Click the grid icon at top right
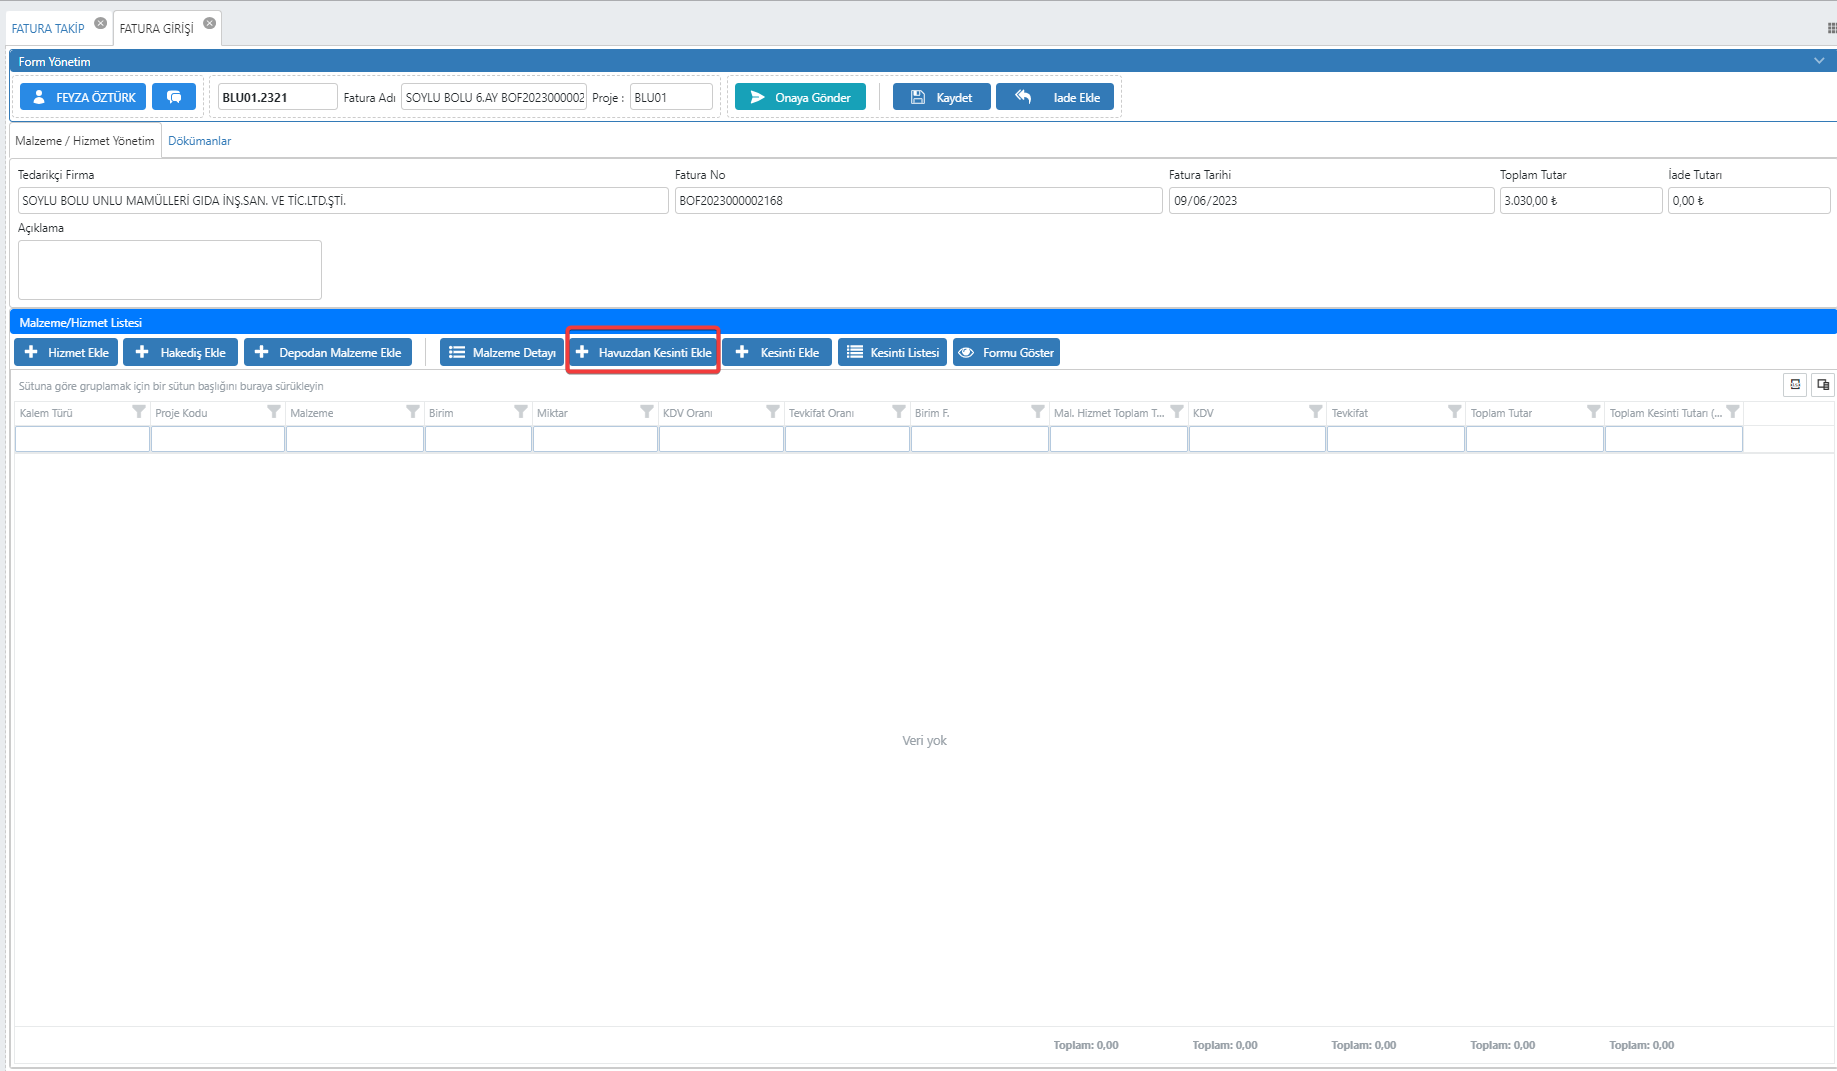This screenshot has width=1837, height=1071. [x=1831, y=28]
